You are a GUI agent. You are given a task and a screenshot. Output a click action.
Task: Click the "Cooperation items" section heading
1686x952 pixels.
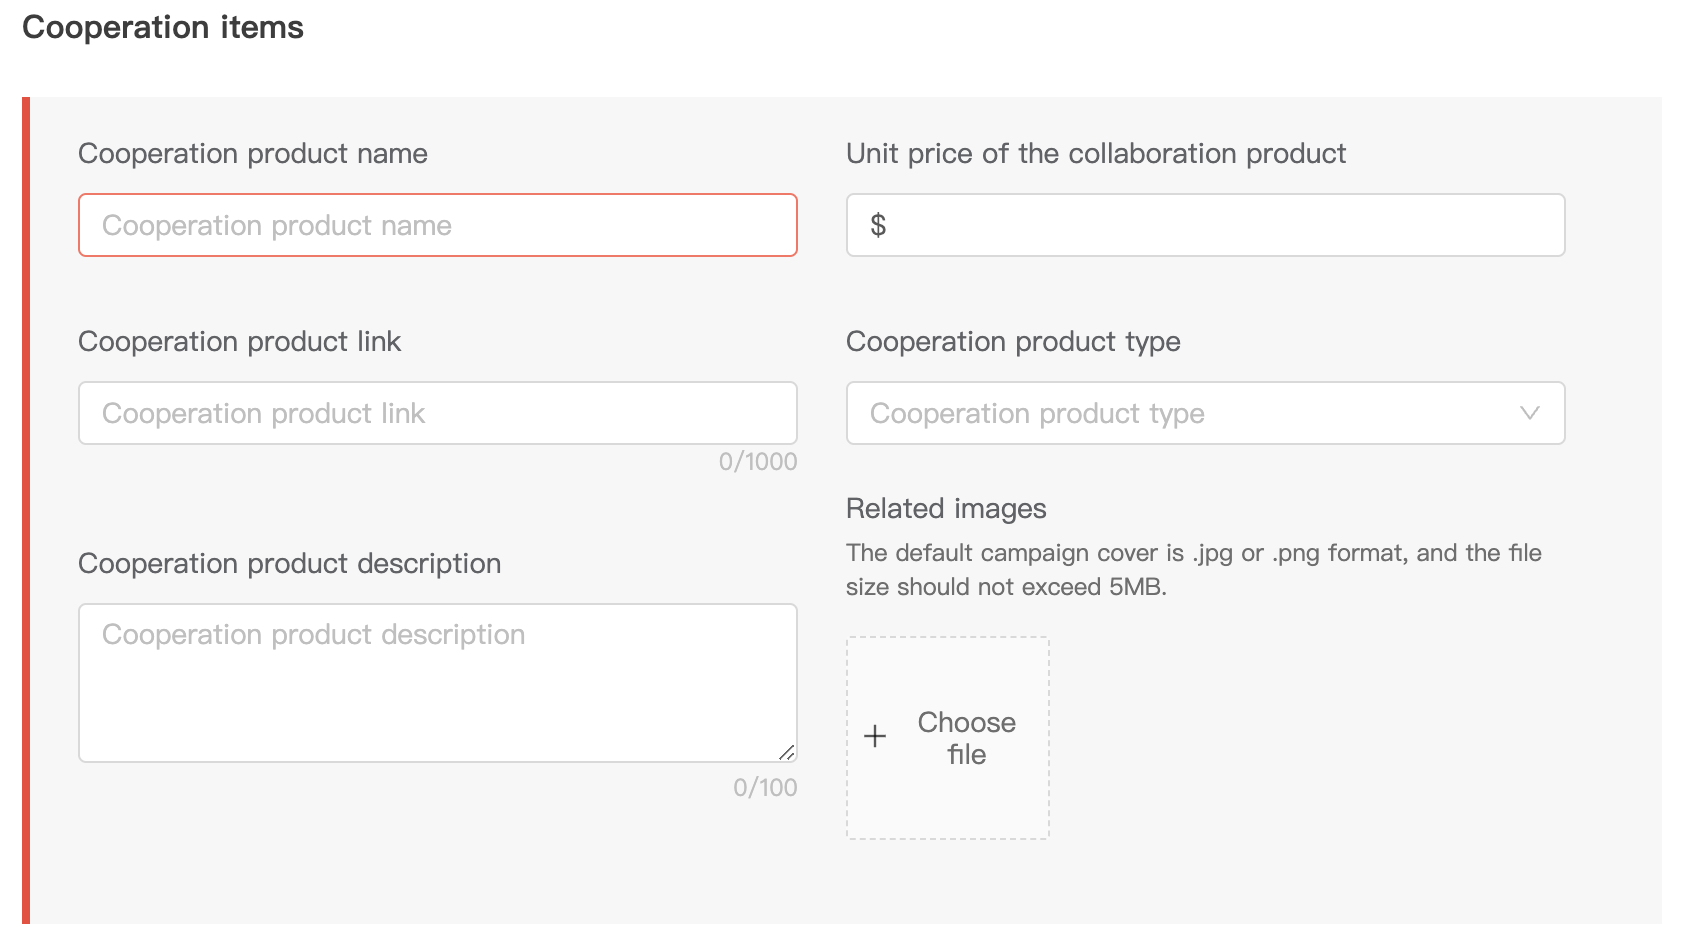click(x=163, y=27)
